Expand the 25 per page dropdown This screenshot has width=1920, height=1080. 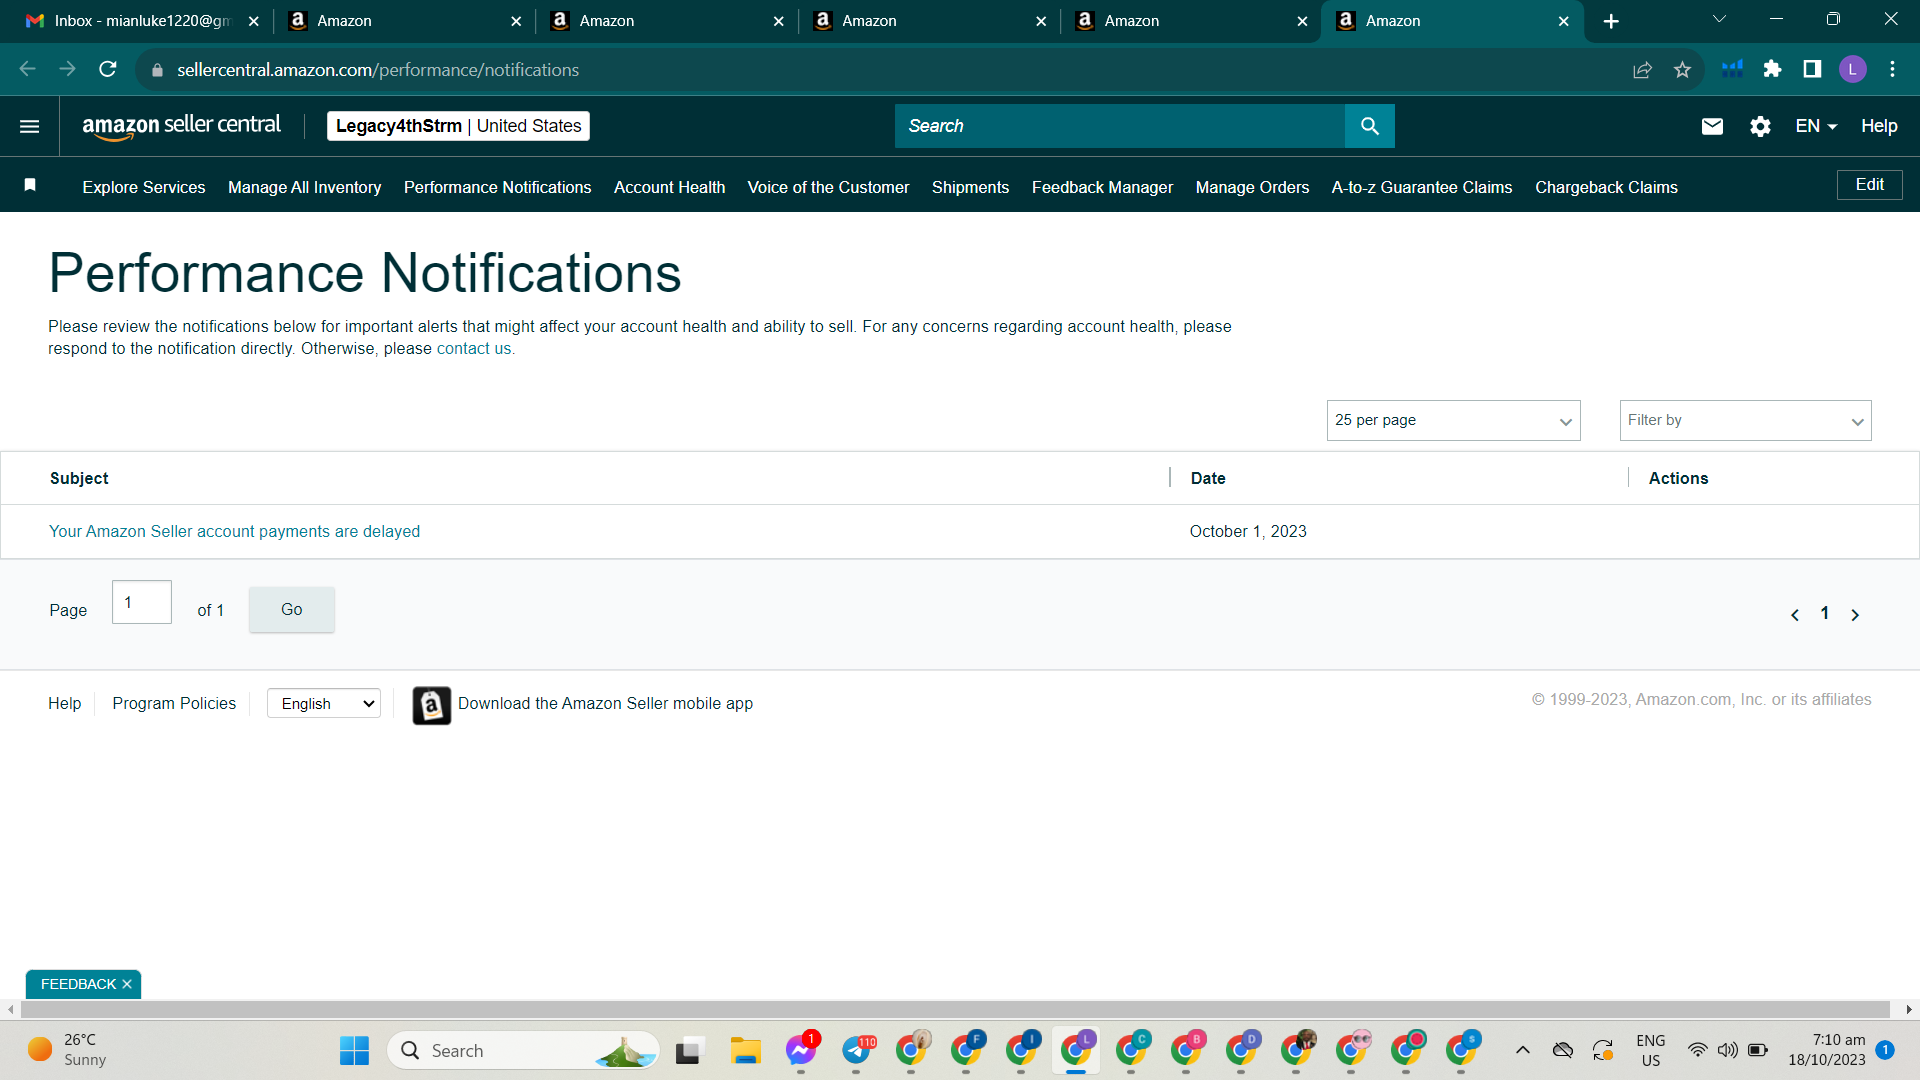click(x=1453, y=421)
